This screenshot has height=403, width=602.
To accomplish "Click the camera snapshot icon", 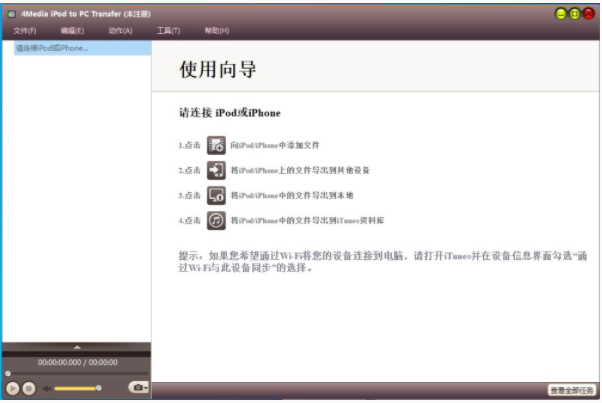I will [137, 387].
